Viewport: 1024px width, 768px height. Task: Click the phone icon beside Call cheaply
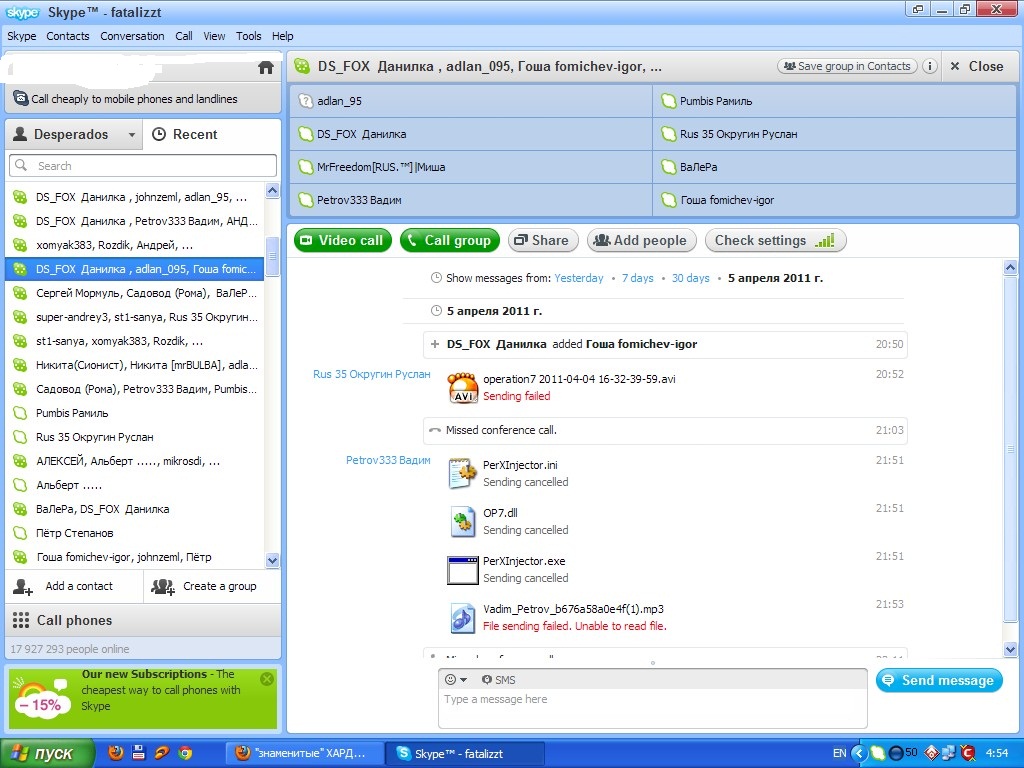point(20,99)
